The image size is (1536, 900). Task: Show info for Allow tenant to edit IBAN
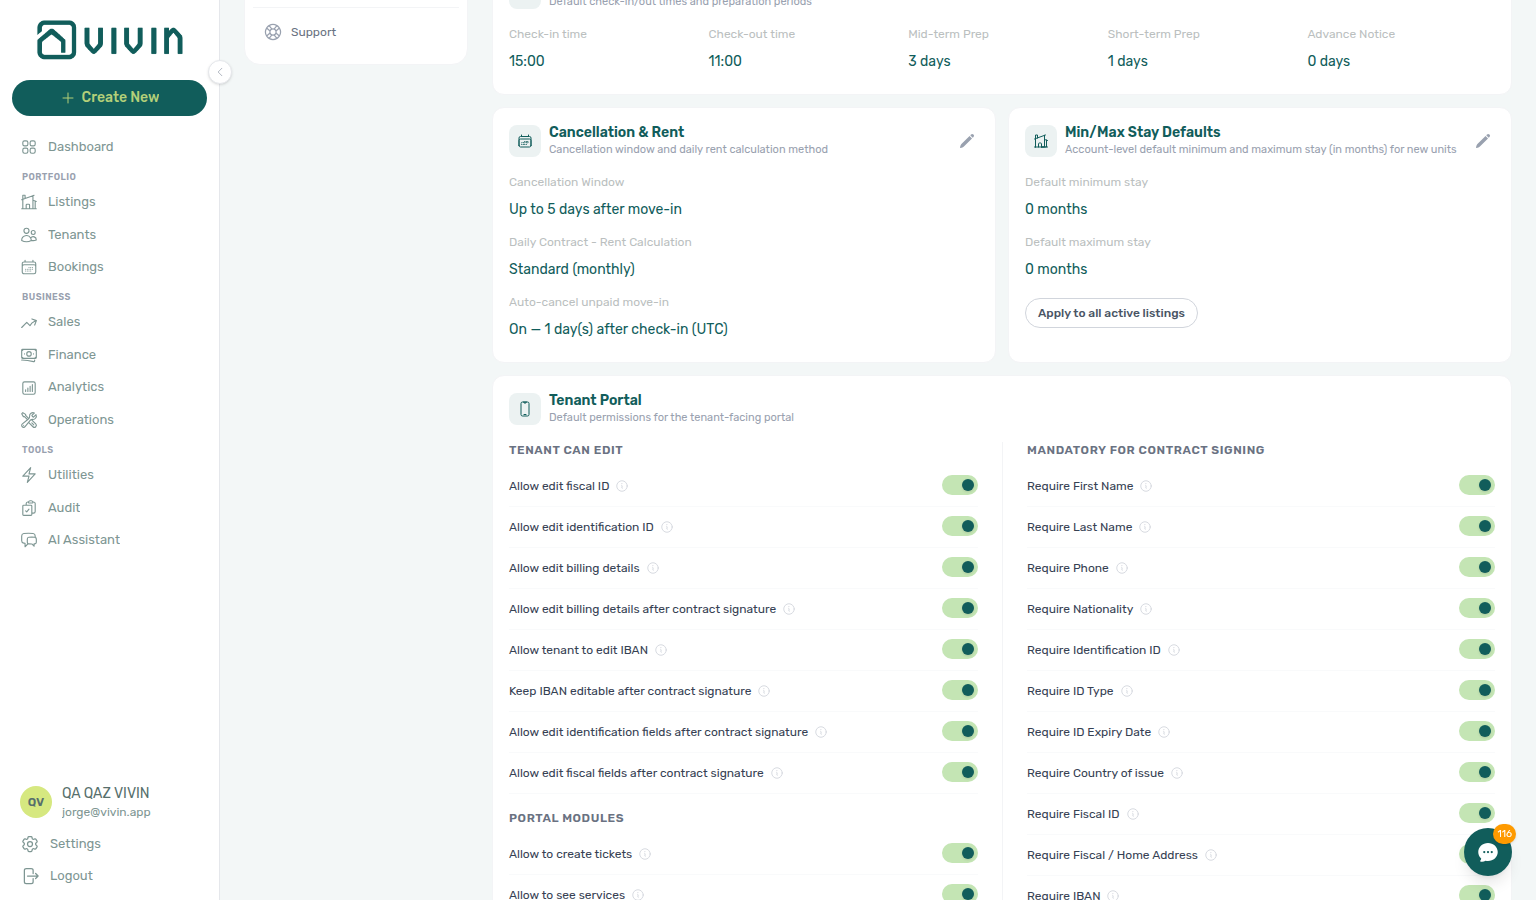click(x=661, y=651)
